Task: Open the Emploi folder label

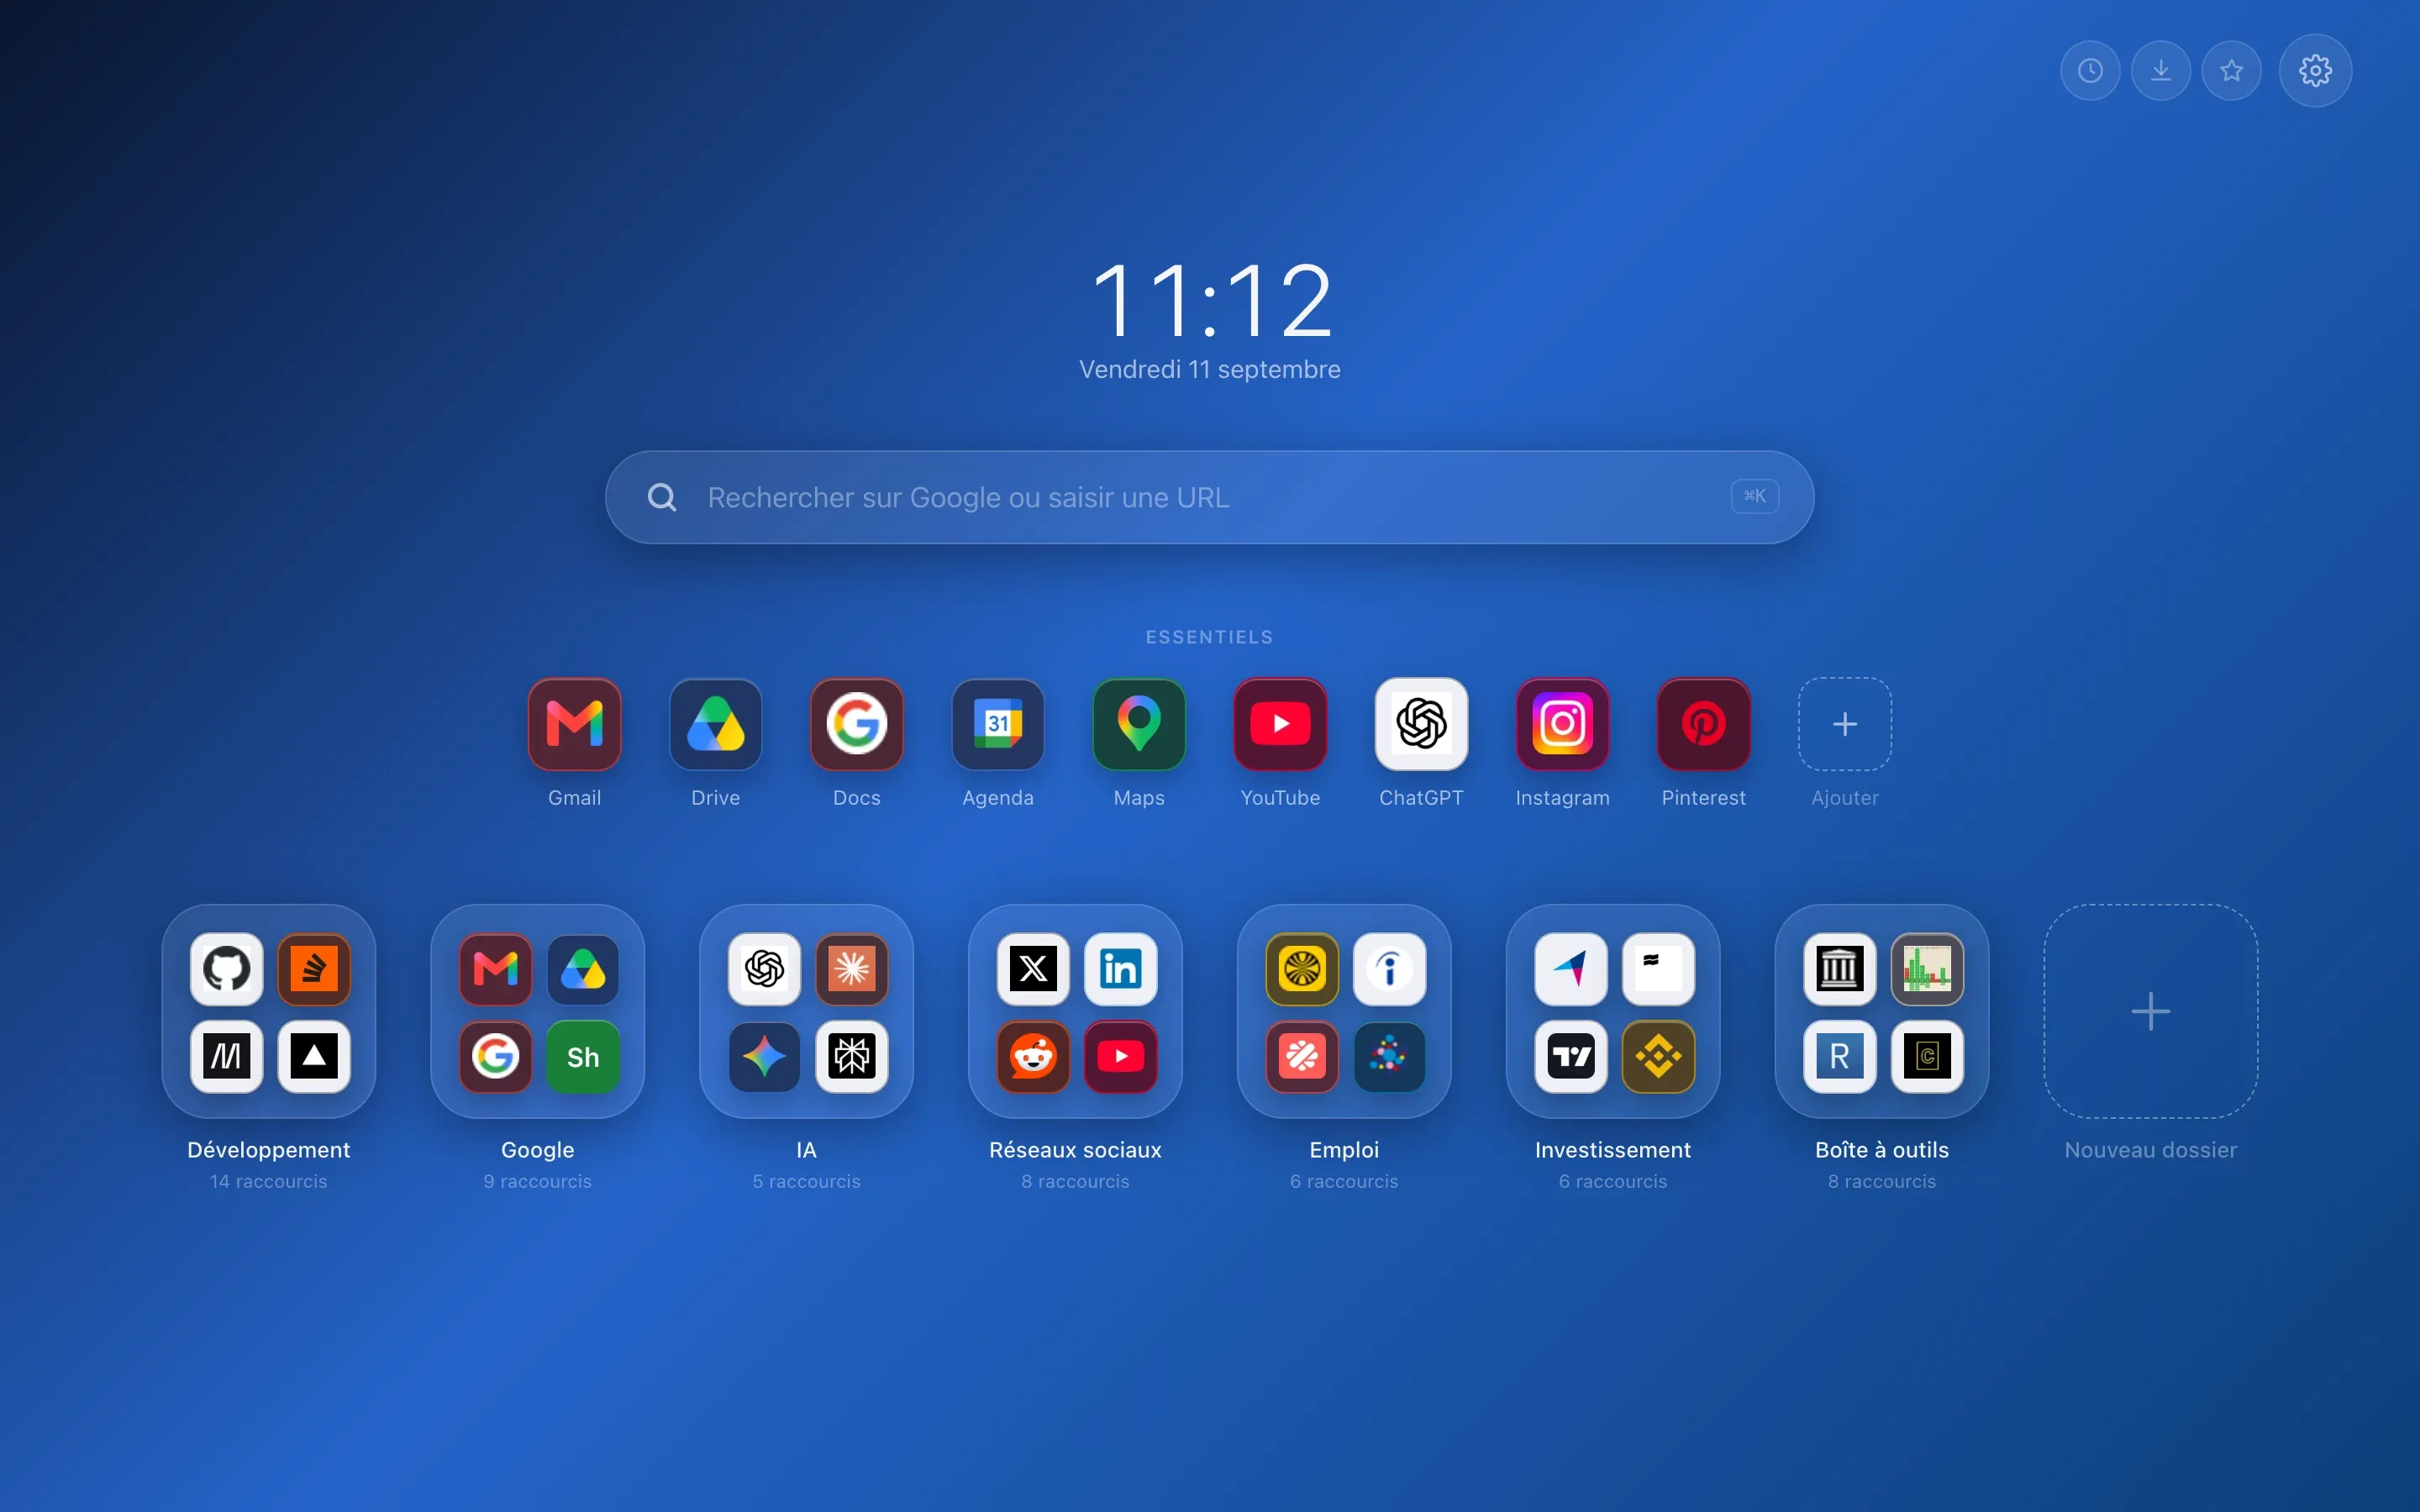Action: [1344, 1150]
